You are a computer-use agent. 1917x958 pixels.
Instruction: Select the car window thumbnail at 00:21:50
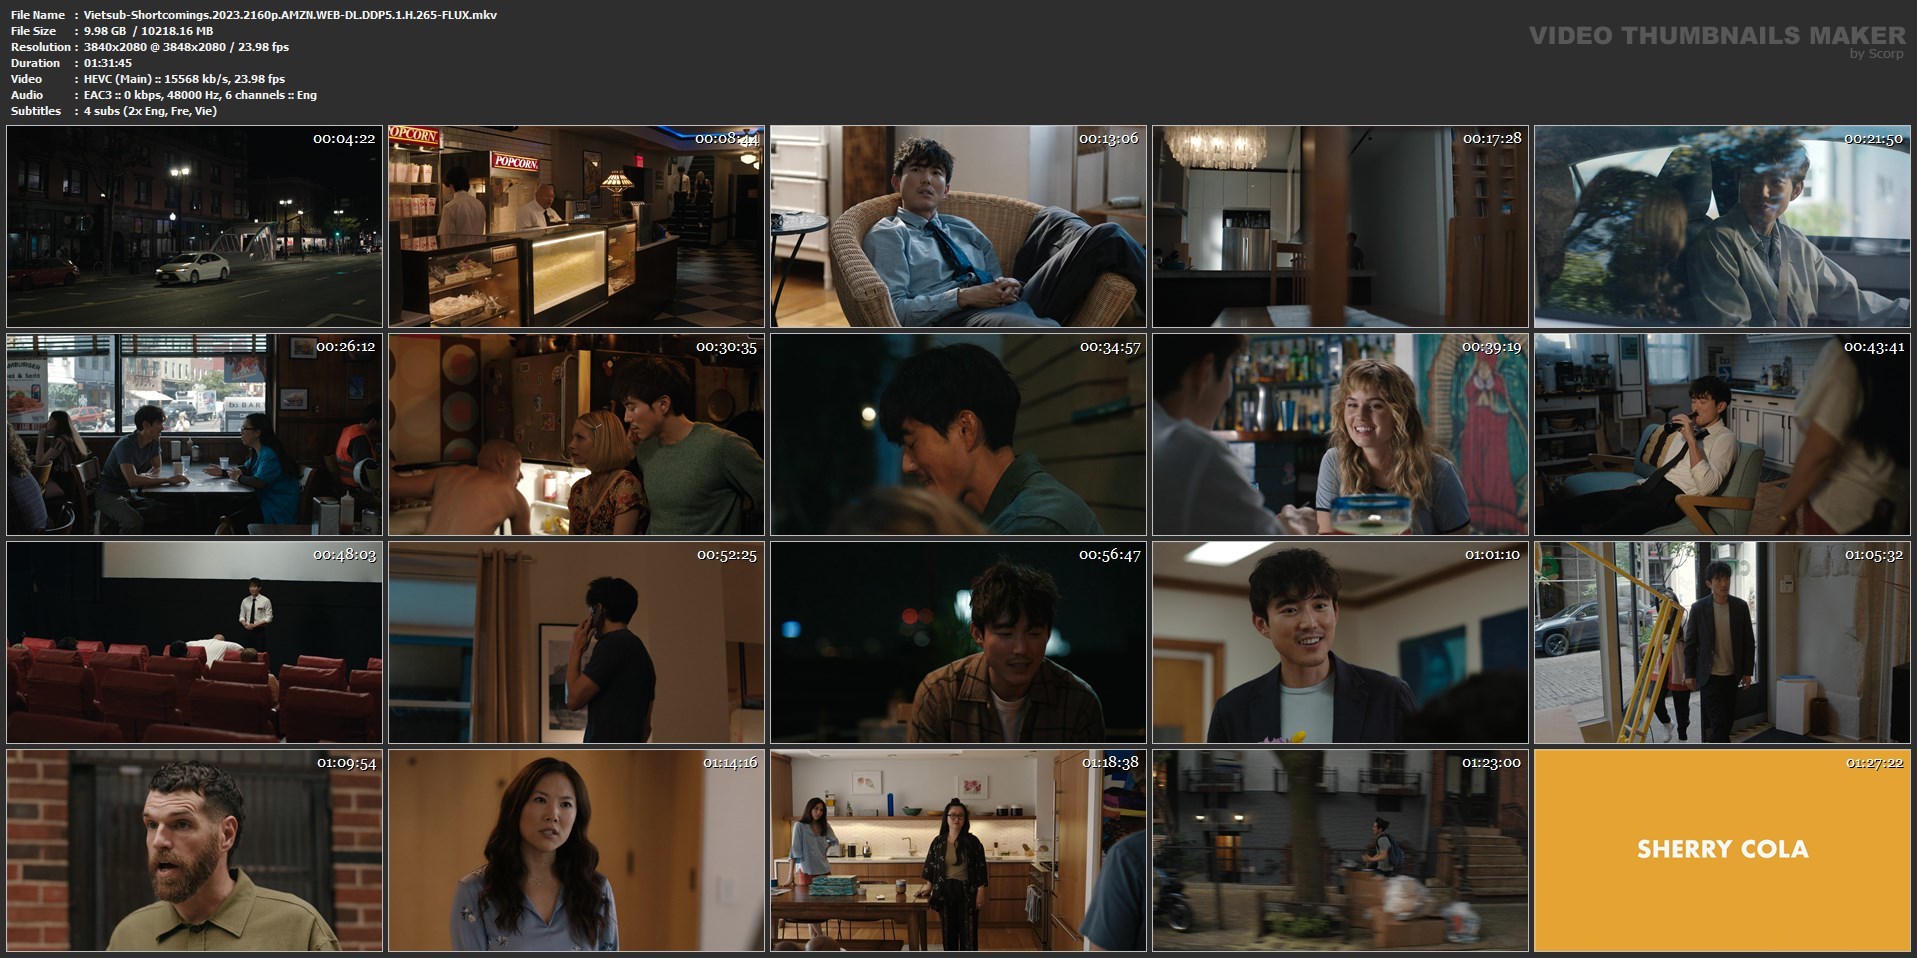pyautogui.click(x=1722, y=227)
